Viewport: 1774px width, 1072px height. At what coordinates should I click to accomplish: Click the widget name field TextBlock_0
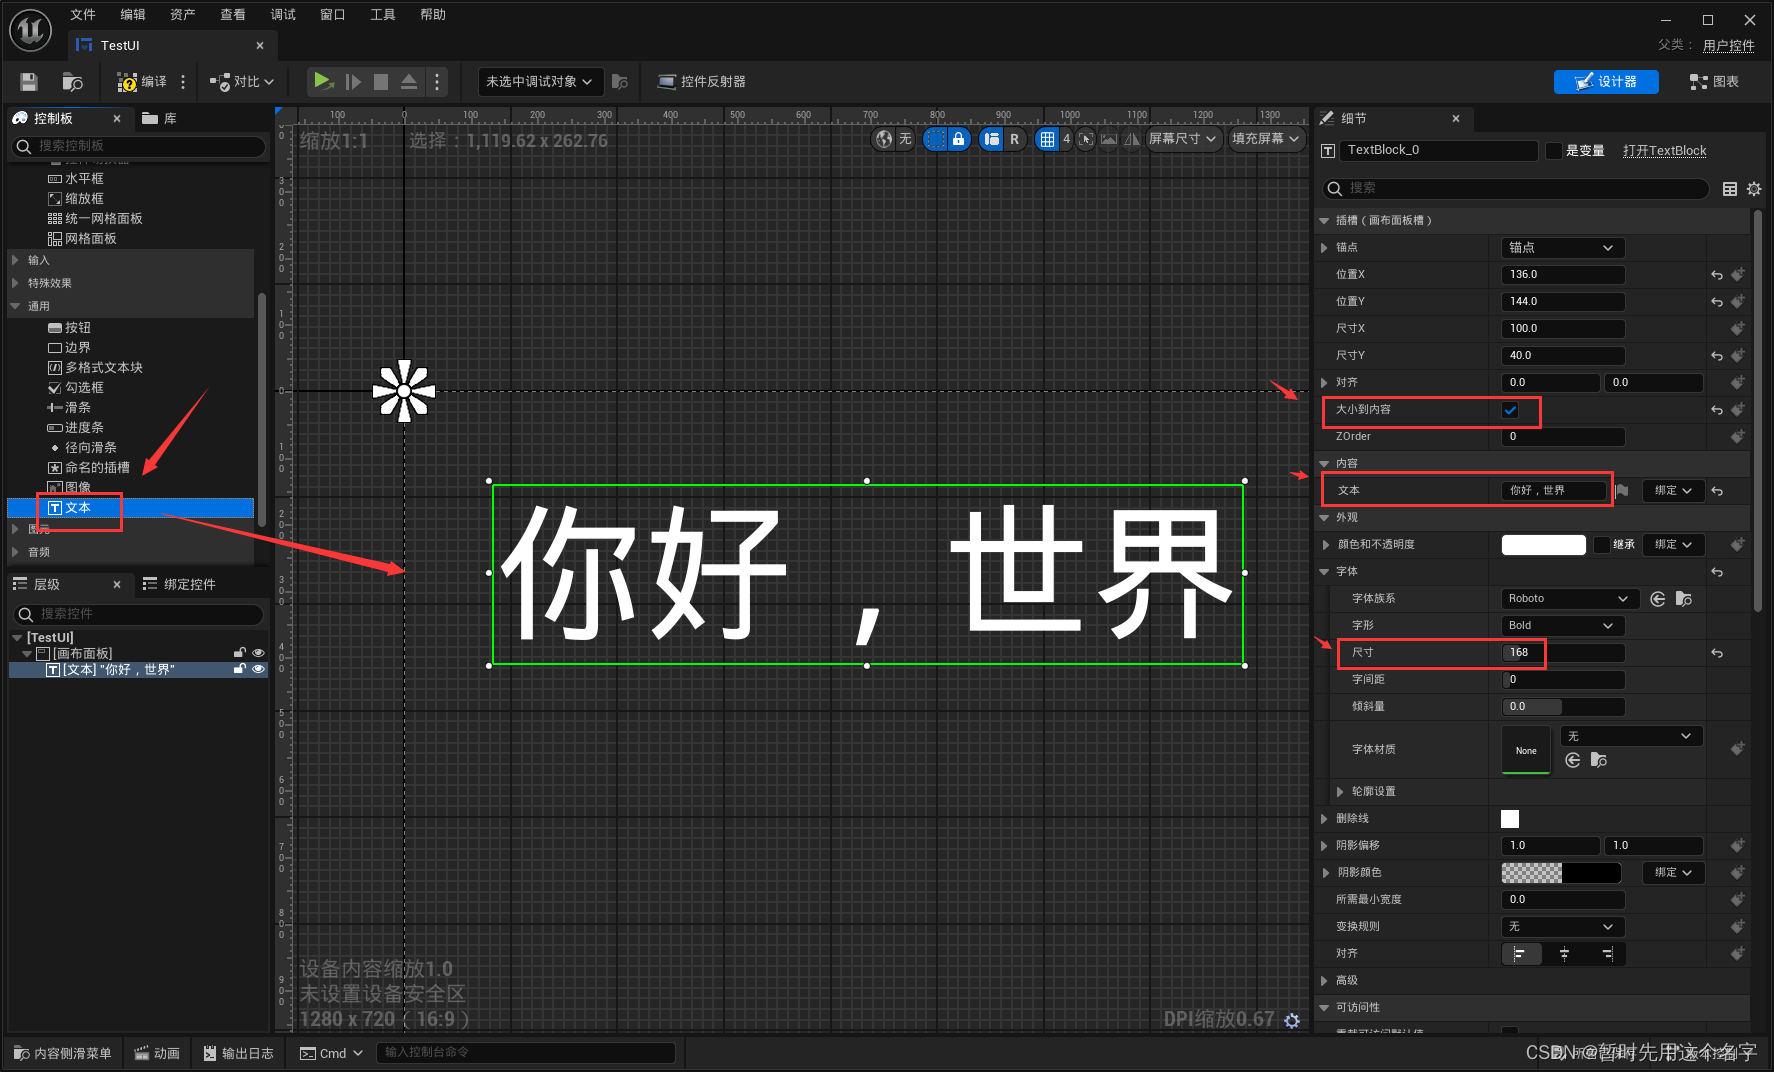coord(1439,151)
